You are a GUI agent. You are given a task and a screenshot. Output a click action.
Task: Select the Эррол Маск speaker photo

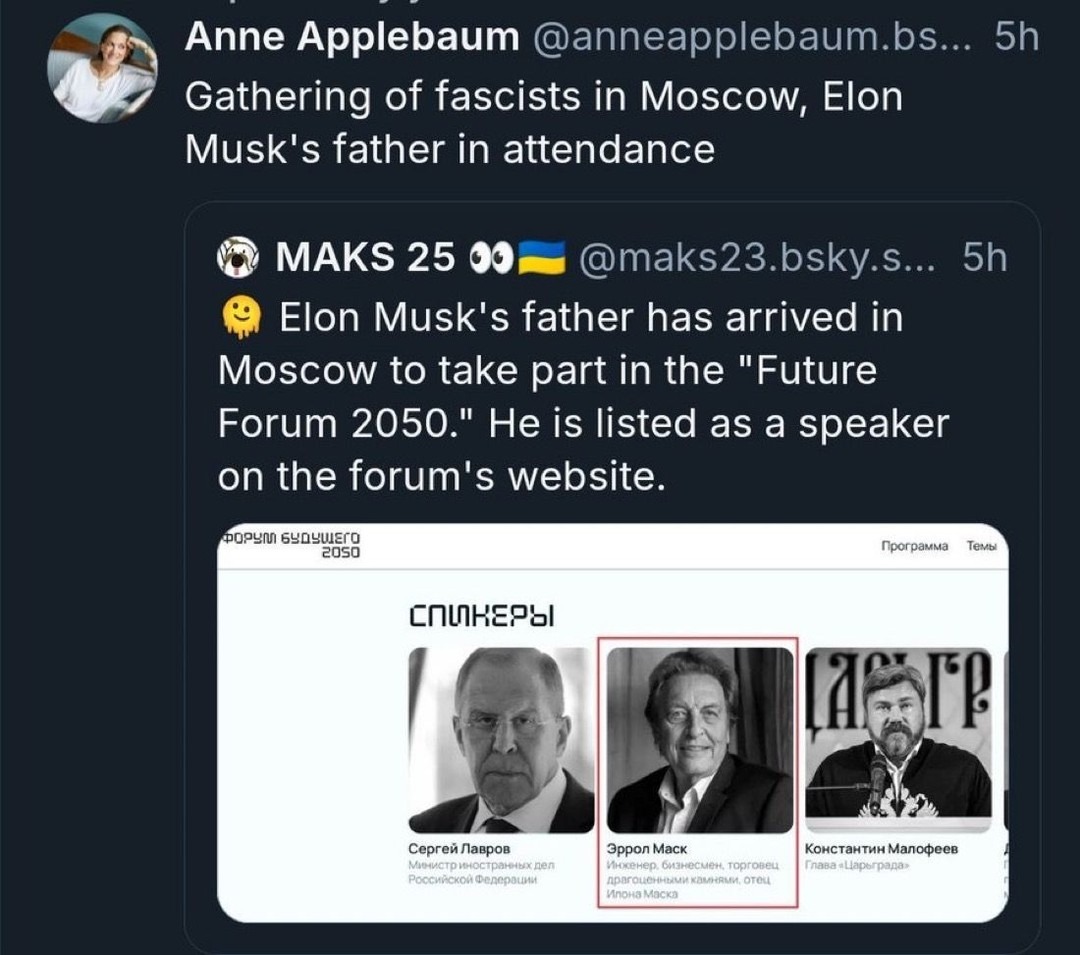point(699,740)
